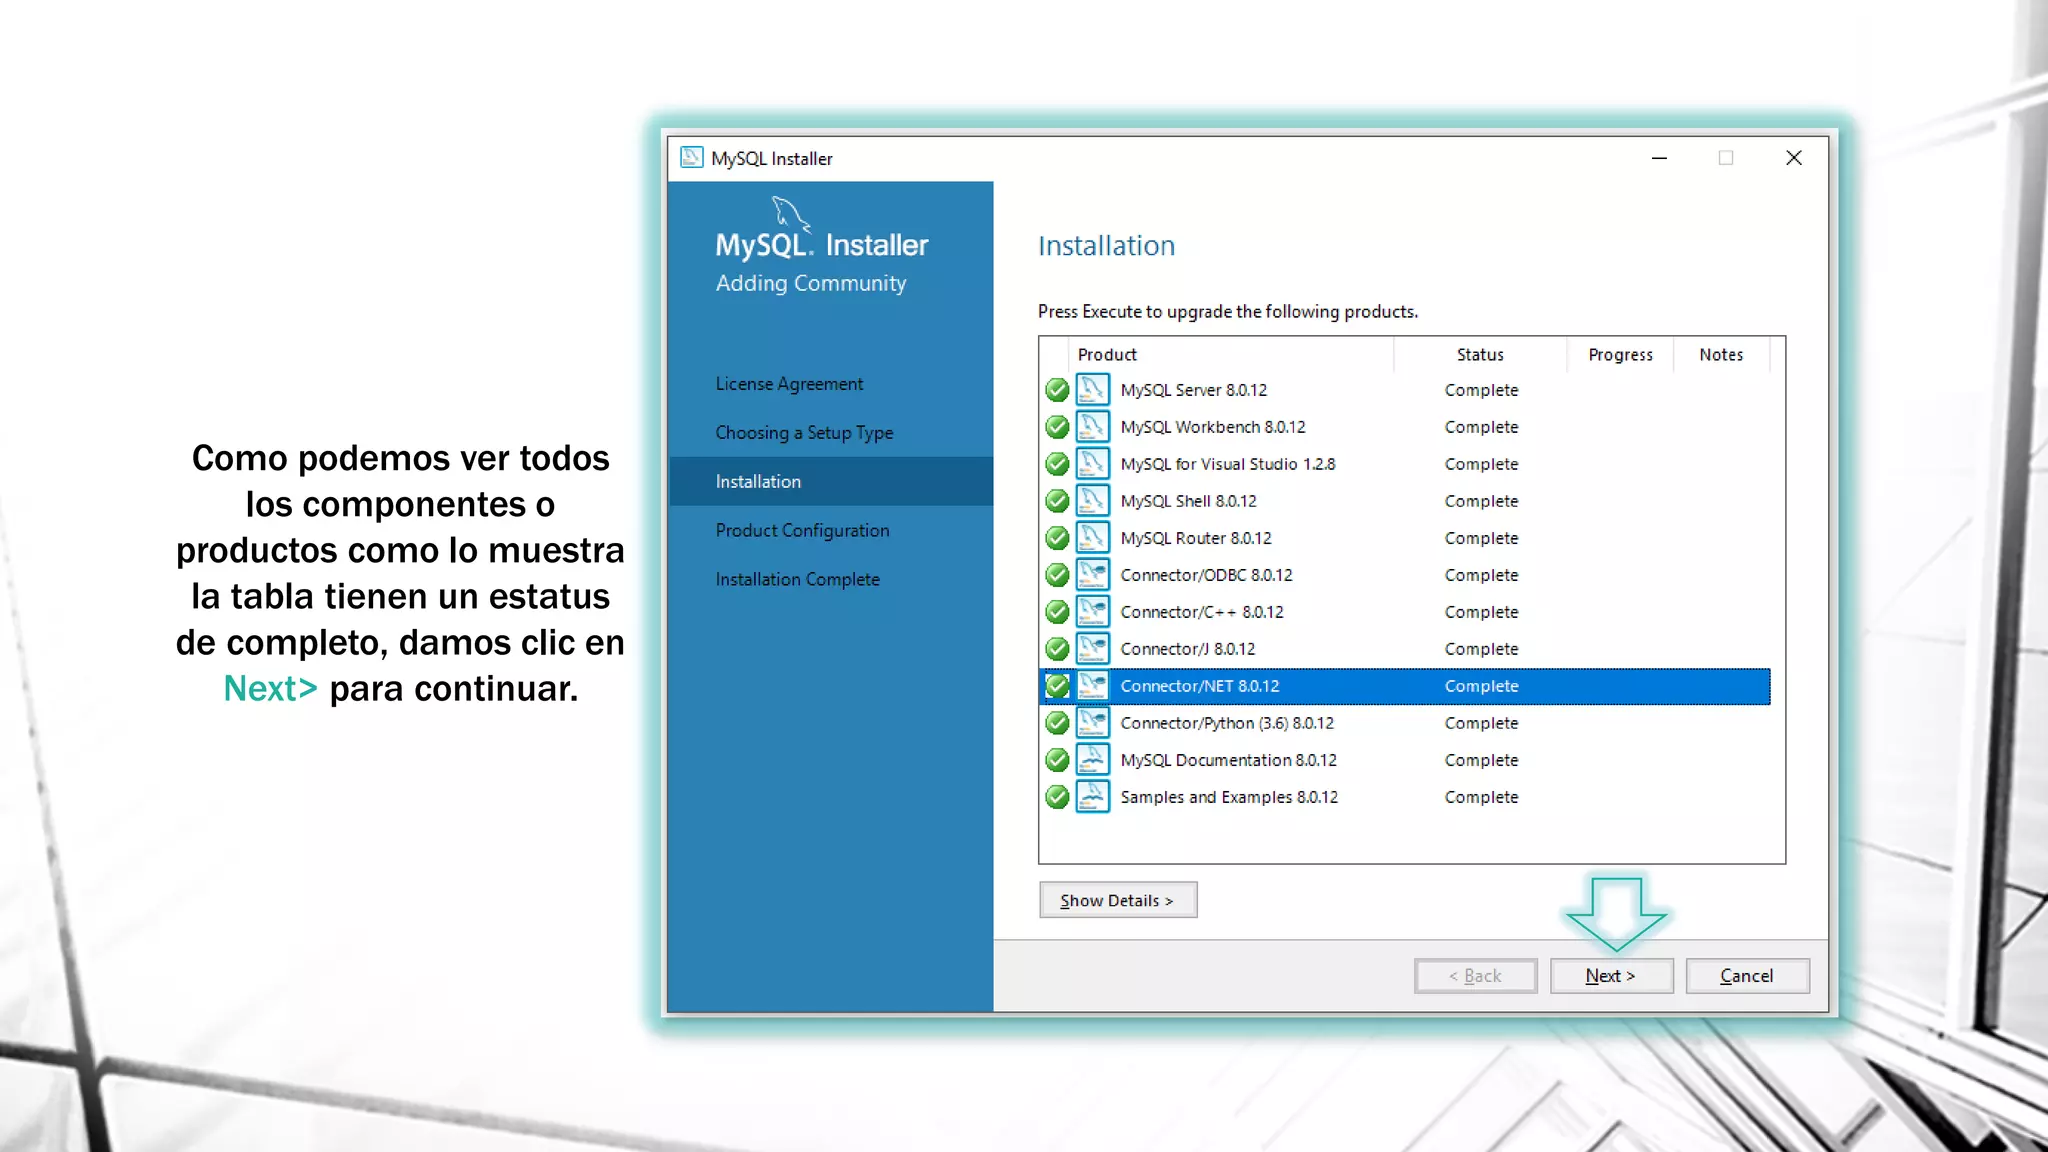Open License Agreement step in sidebar
This screenshot has width=2048, height=1152.
[789, 384]
